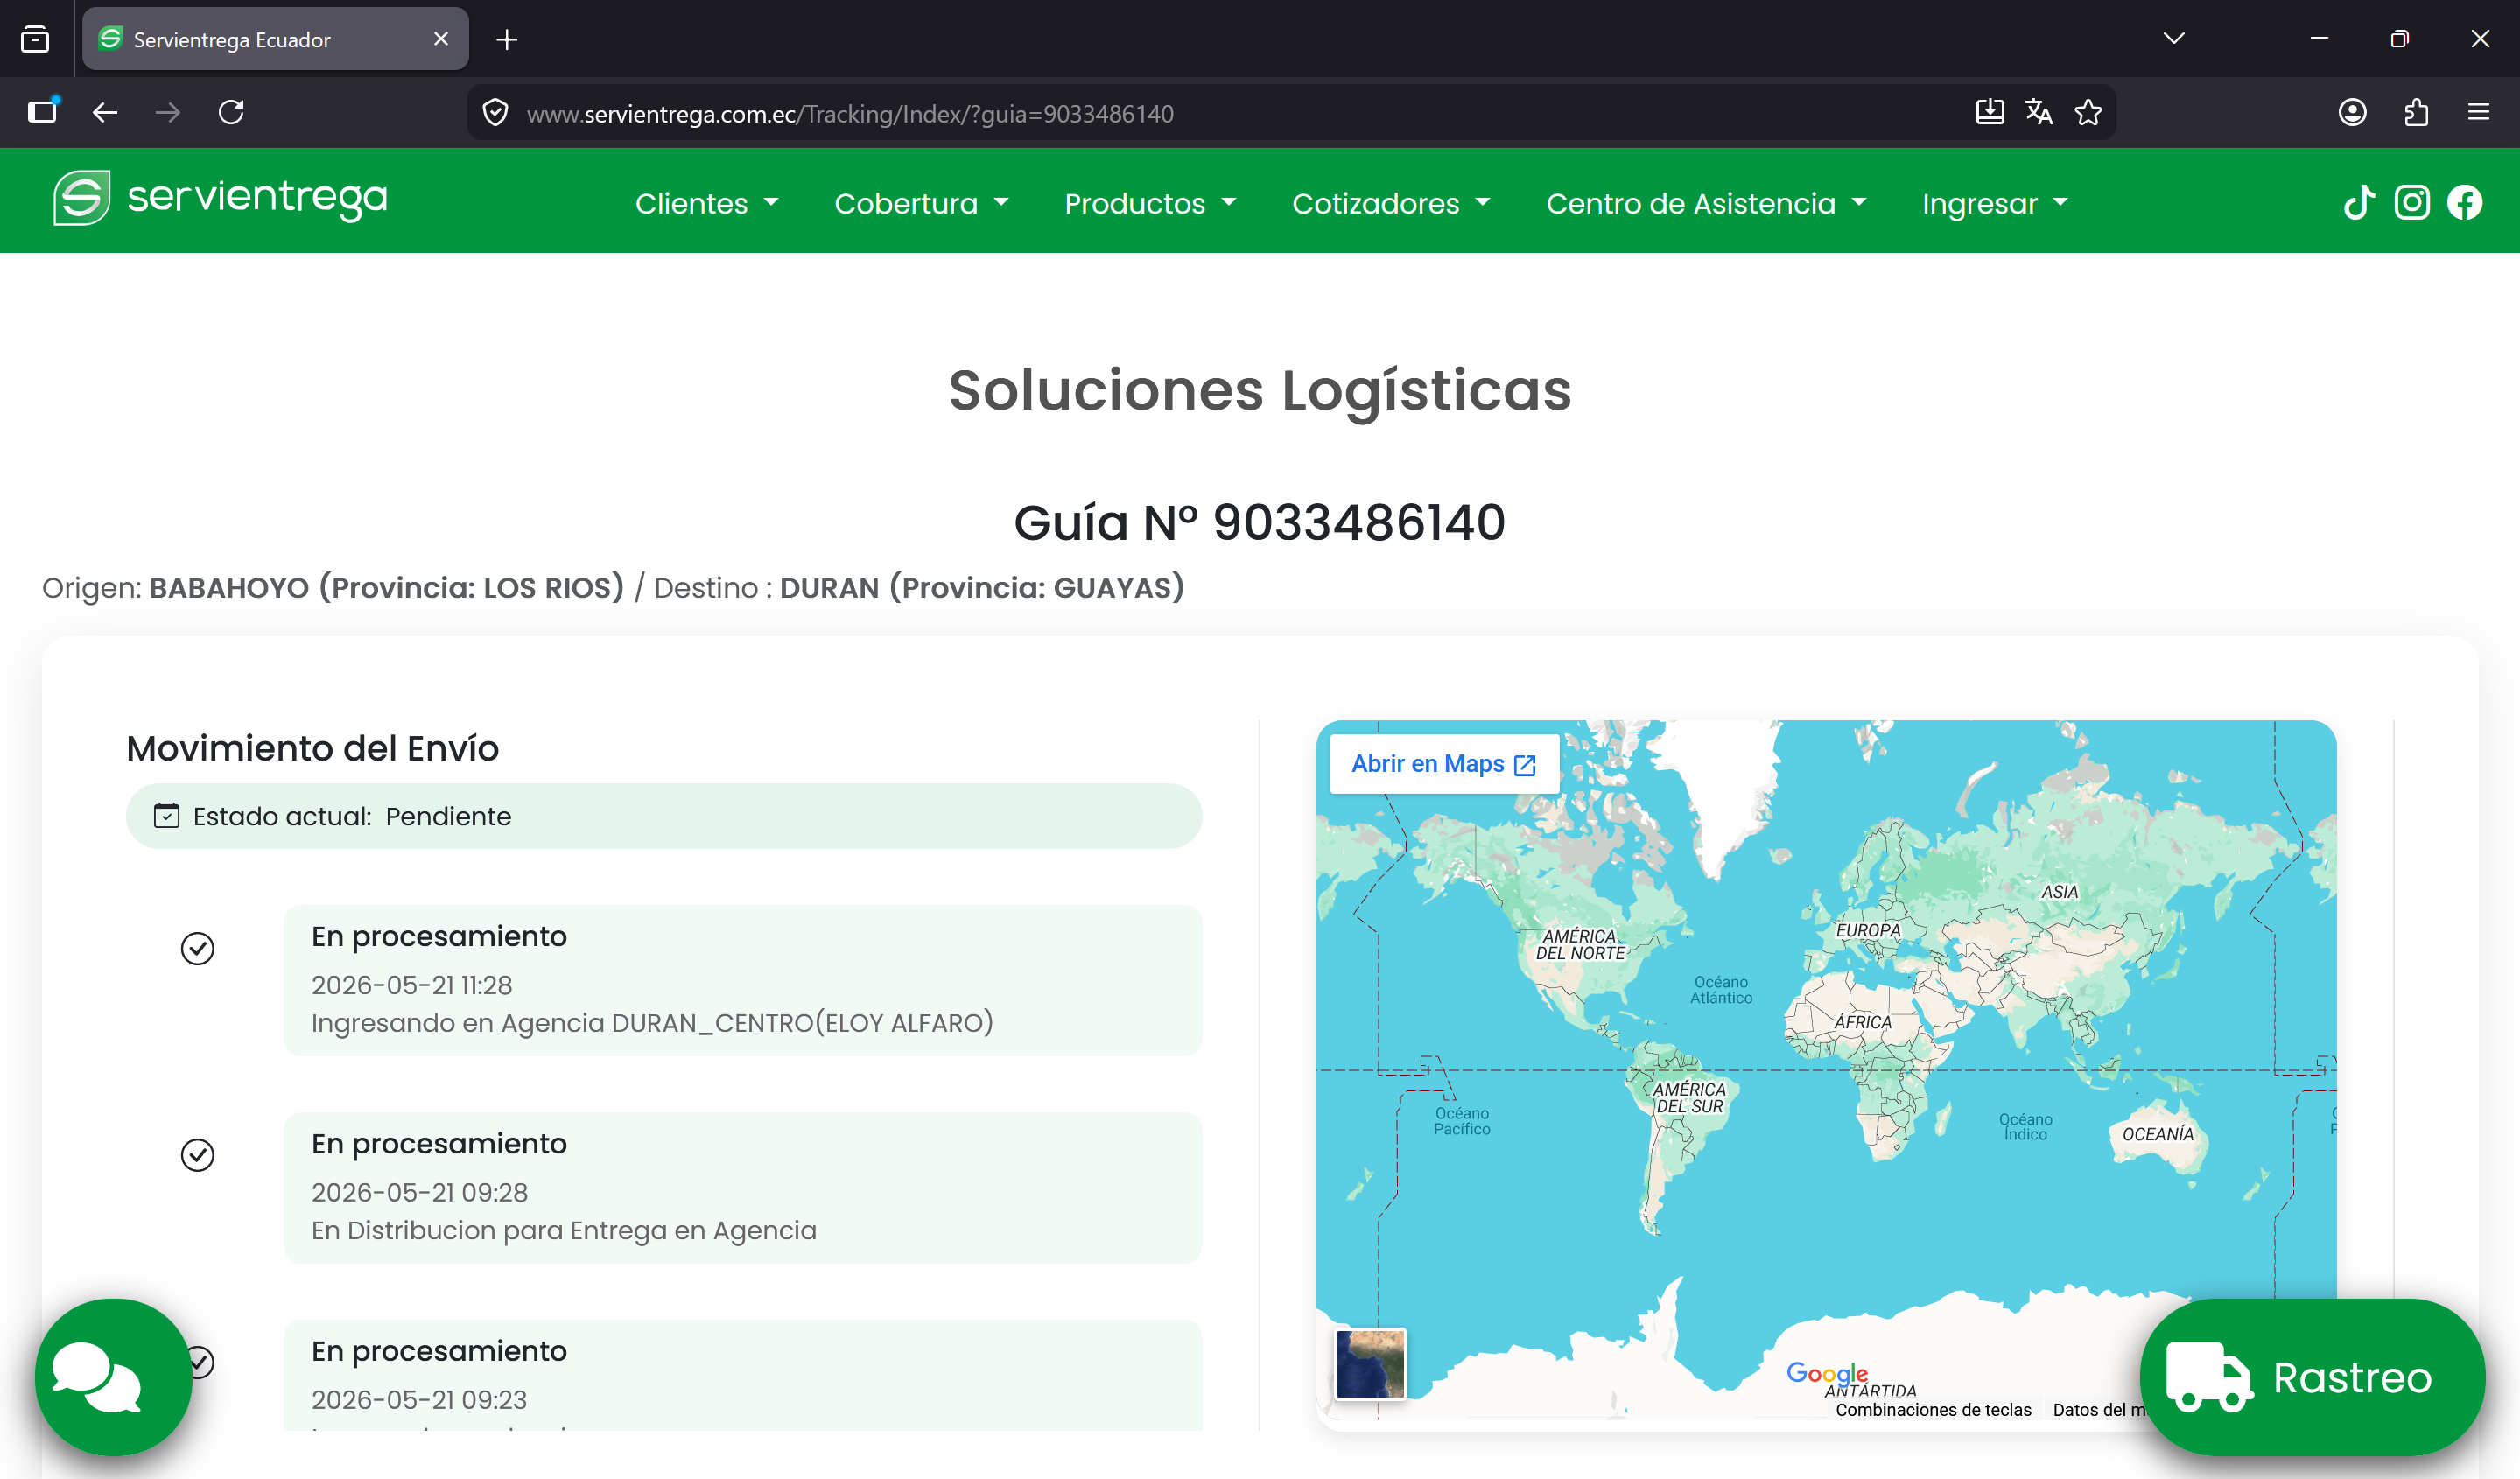Click the check icon for the 09:28 entry

(x=197, y=1155)
